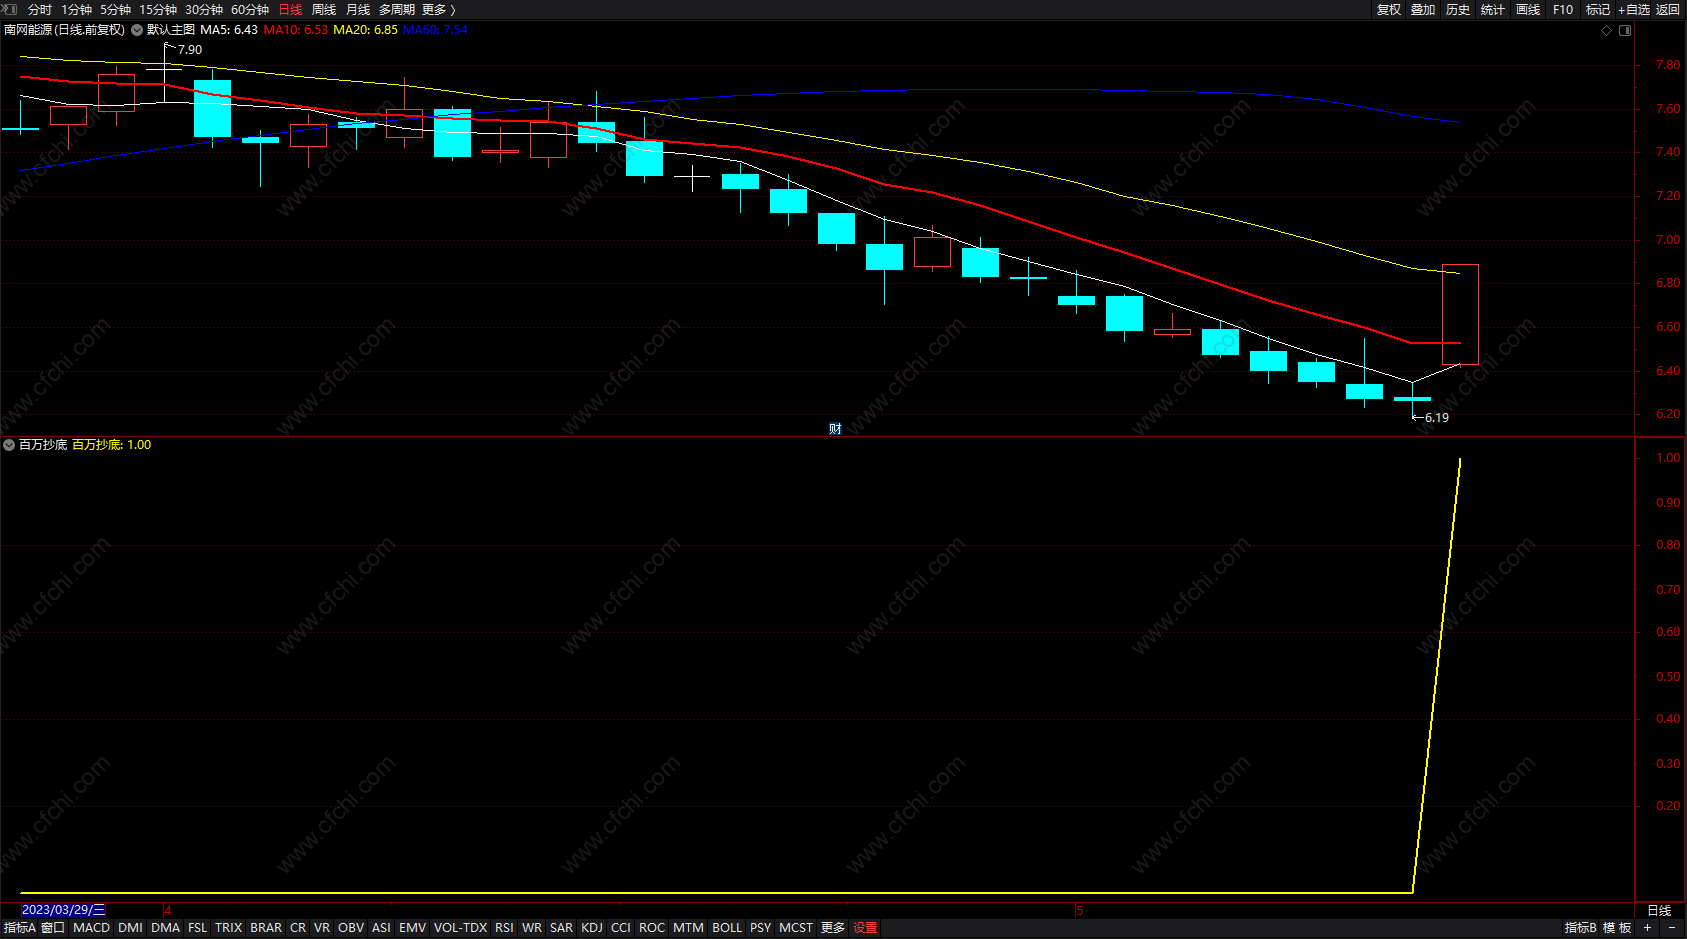Switch sub-chart to RSI indicator

pos(504,928)
